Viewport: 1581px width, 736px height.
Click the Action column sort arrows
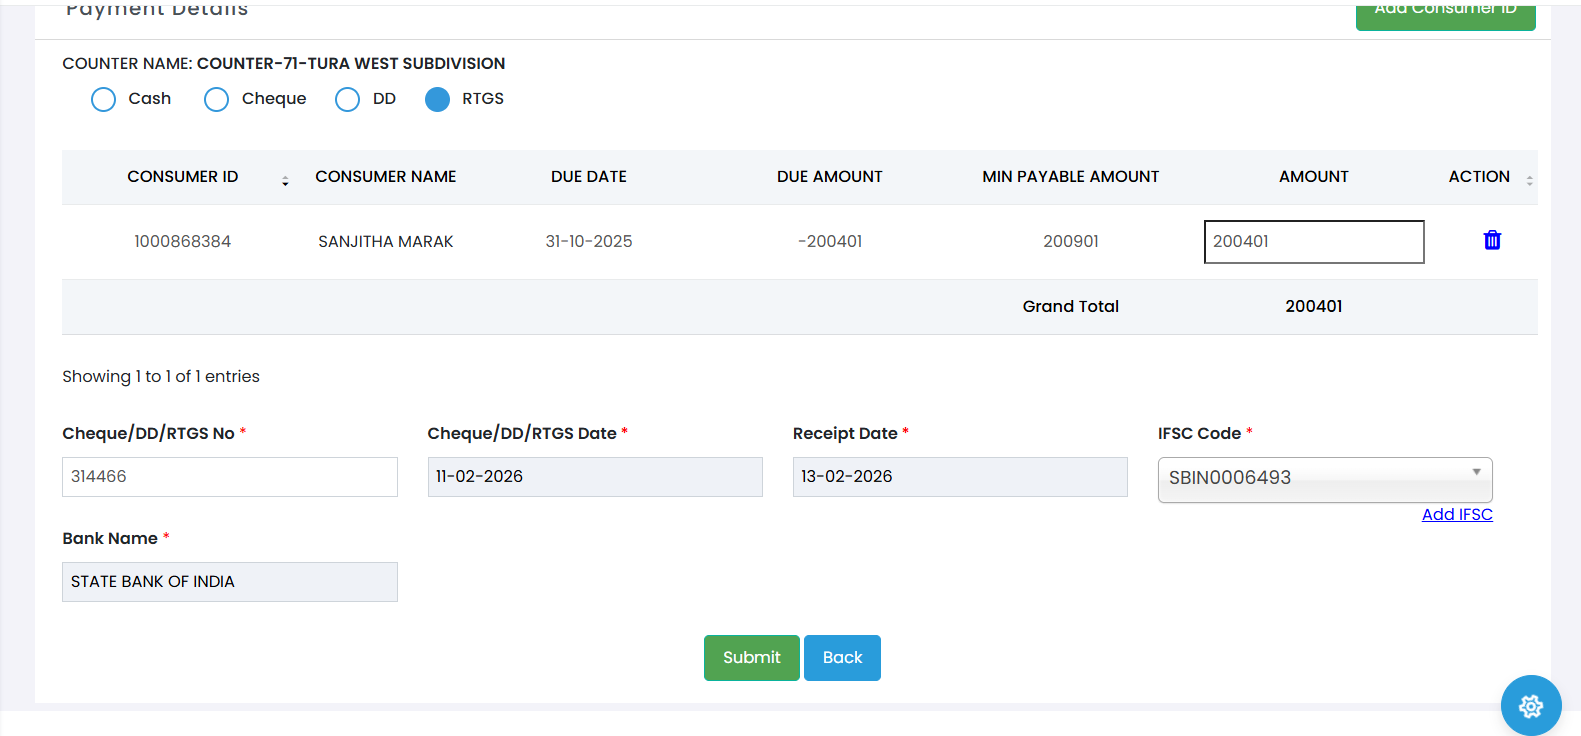[x=1529, y=180]
